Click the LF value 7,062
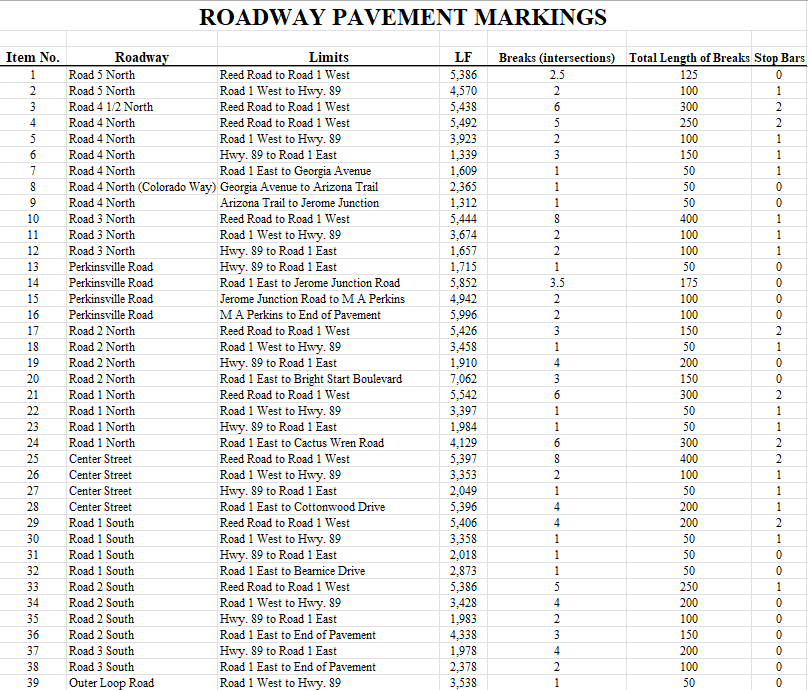This screenshot has height=690, width=808. (463, 379)
